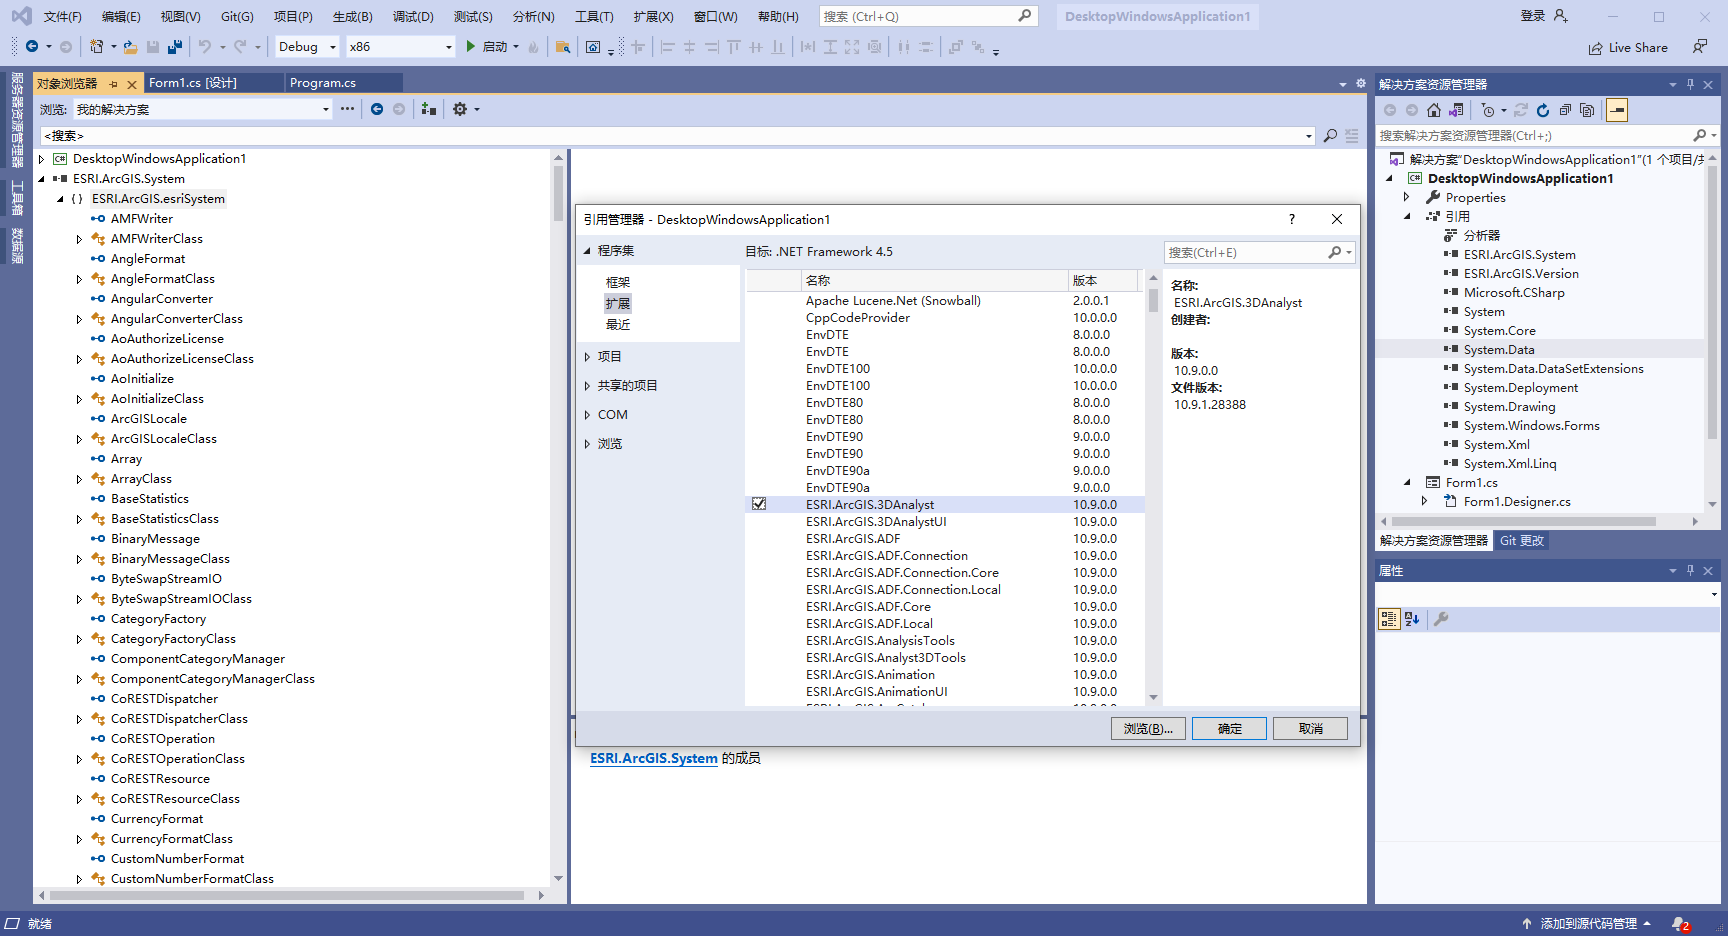
Task: Click Show All Files icon in Solution Explorer
Action: pyautogui.click(x=1587, y=110)
